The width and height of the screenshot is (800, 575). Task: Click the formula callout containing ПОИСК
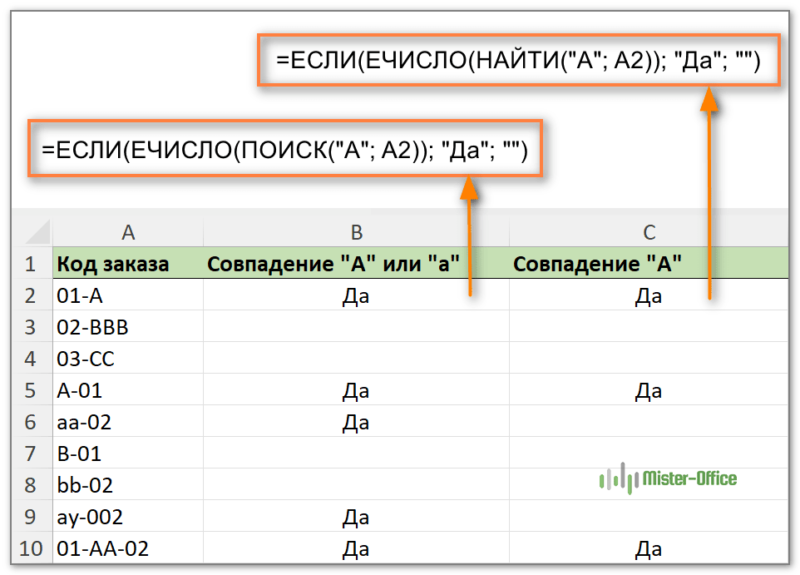(x=284, y=150)
